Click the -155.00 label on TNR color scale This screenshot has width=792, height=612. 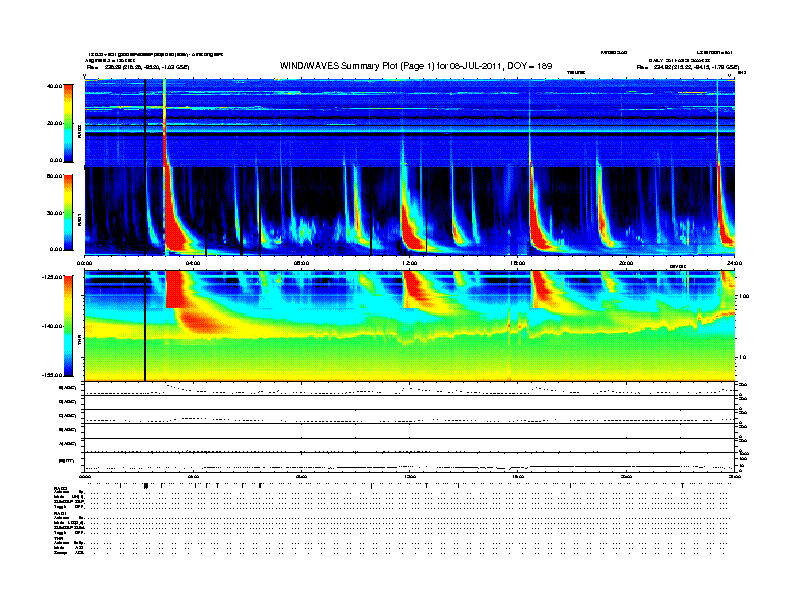tap(53, 375)
